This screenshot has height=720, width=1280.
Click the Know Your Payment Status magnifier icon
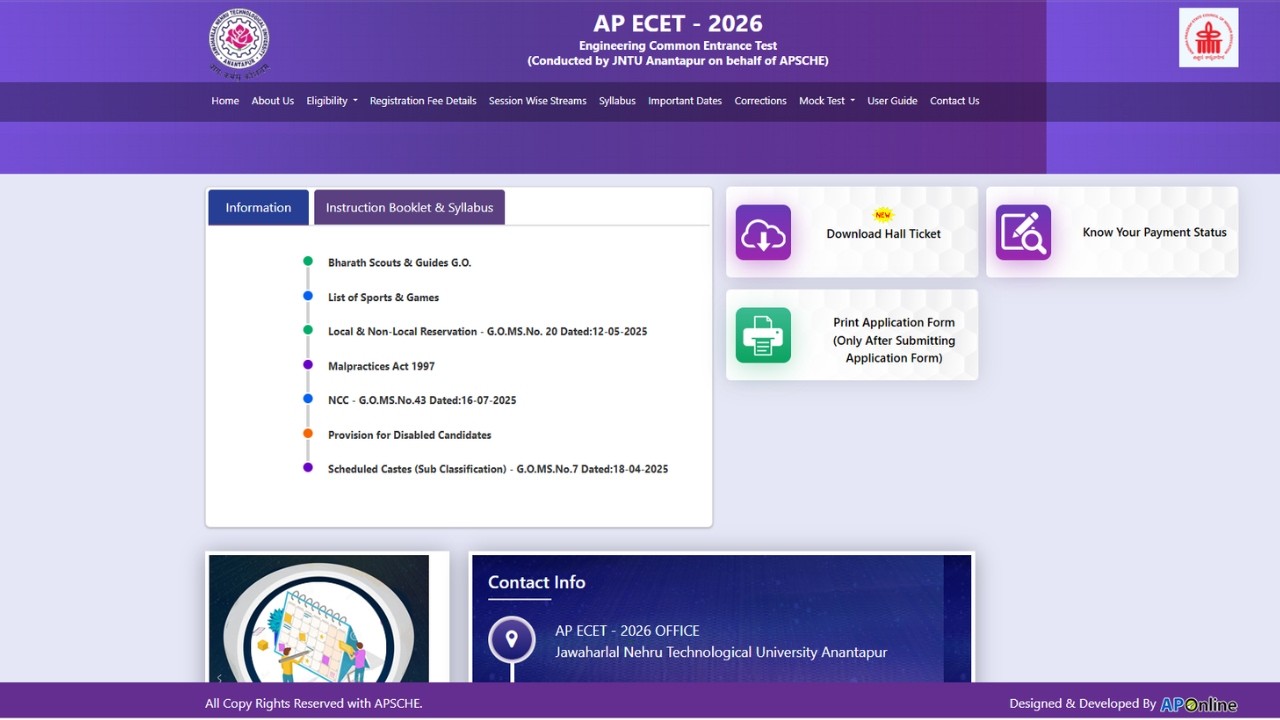[x=1023, y=232]
